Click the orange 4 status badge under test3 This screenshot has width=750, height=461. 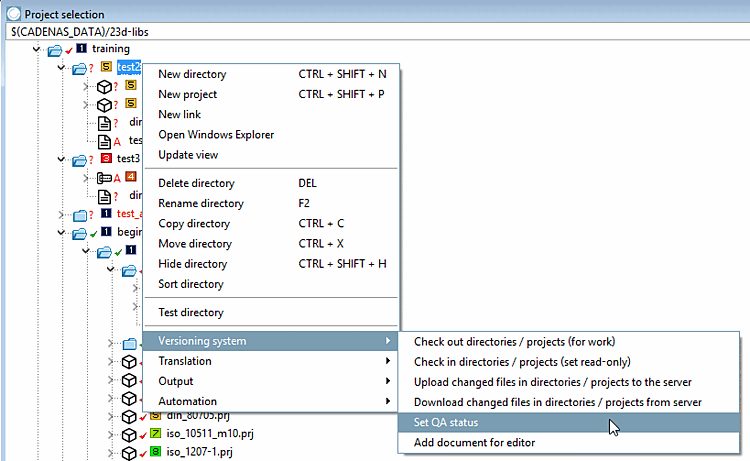[x=131, y=176]
